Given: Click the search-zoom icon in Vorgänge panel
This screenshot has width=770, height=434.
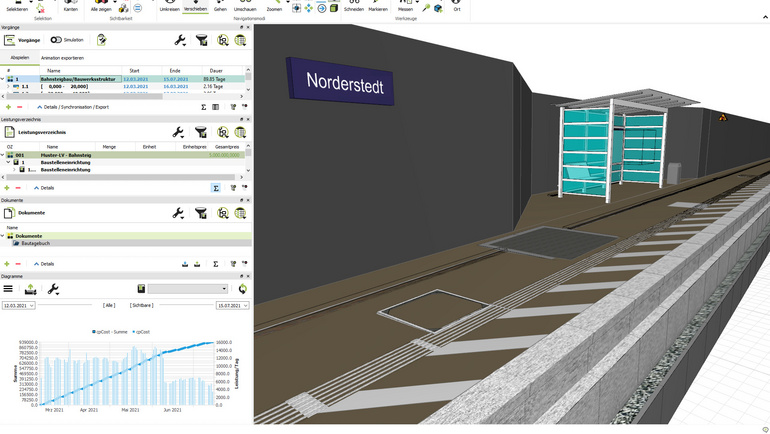Looking at the screenshot, I should click(222, 40).
